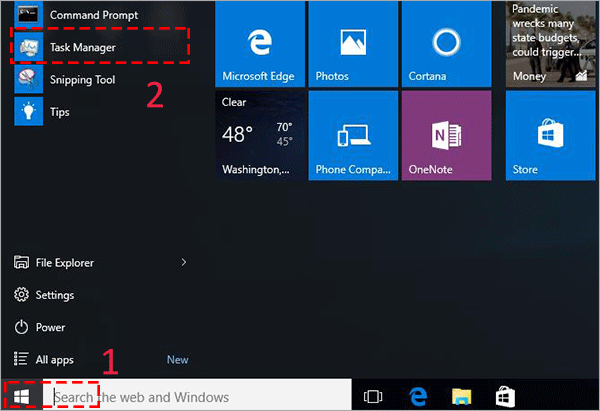Open the Snipping Tool icon
600x411 pixels.
(28, 79)
